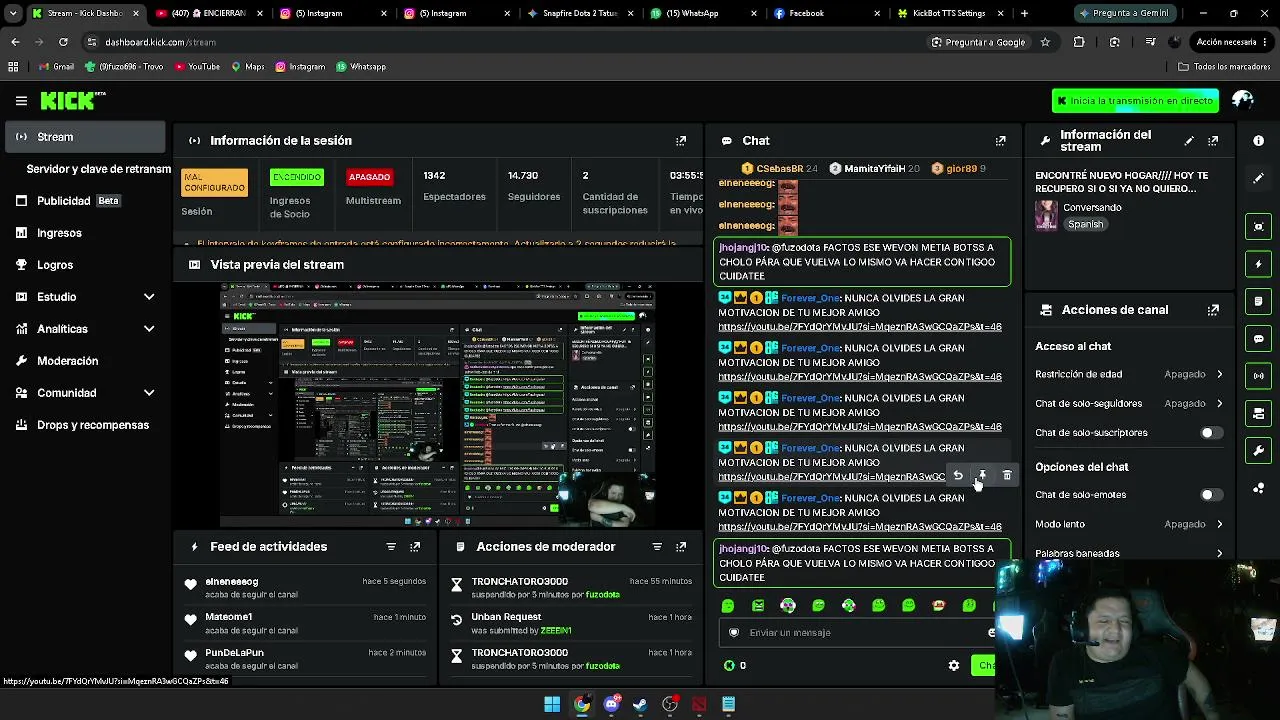The width and height of the screenshot is (1280, 720).
Task: Toggle Chat de solo-emotes switch
Action: (x=1210, y=495)
